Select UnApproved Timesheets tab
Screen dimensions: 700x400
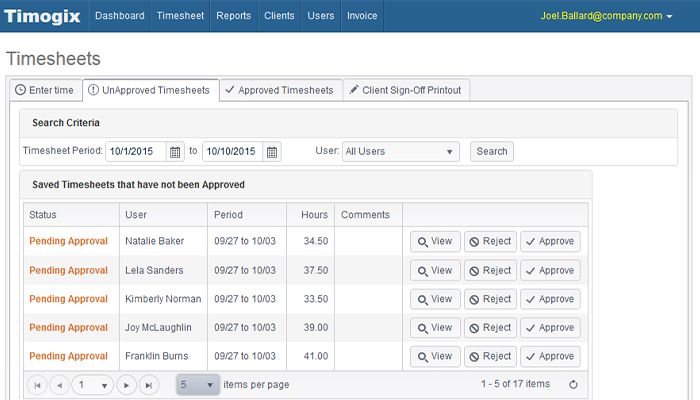pyautogui.click(x=150, y=90)
